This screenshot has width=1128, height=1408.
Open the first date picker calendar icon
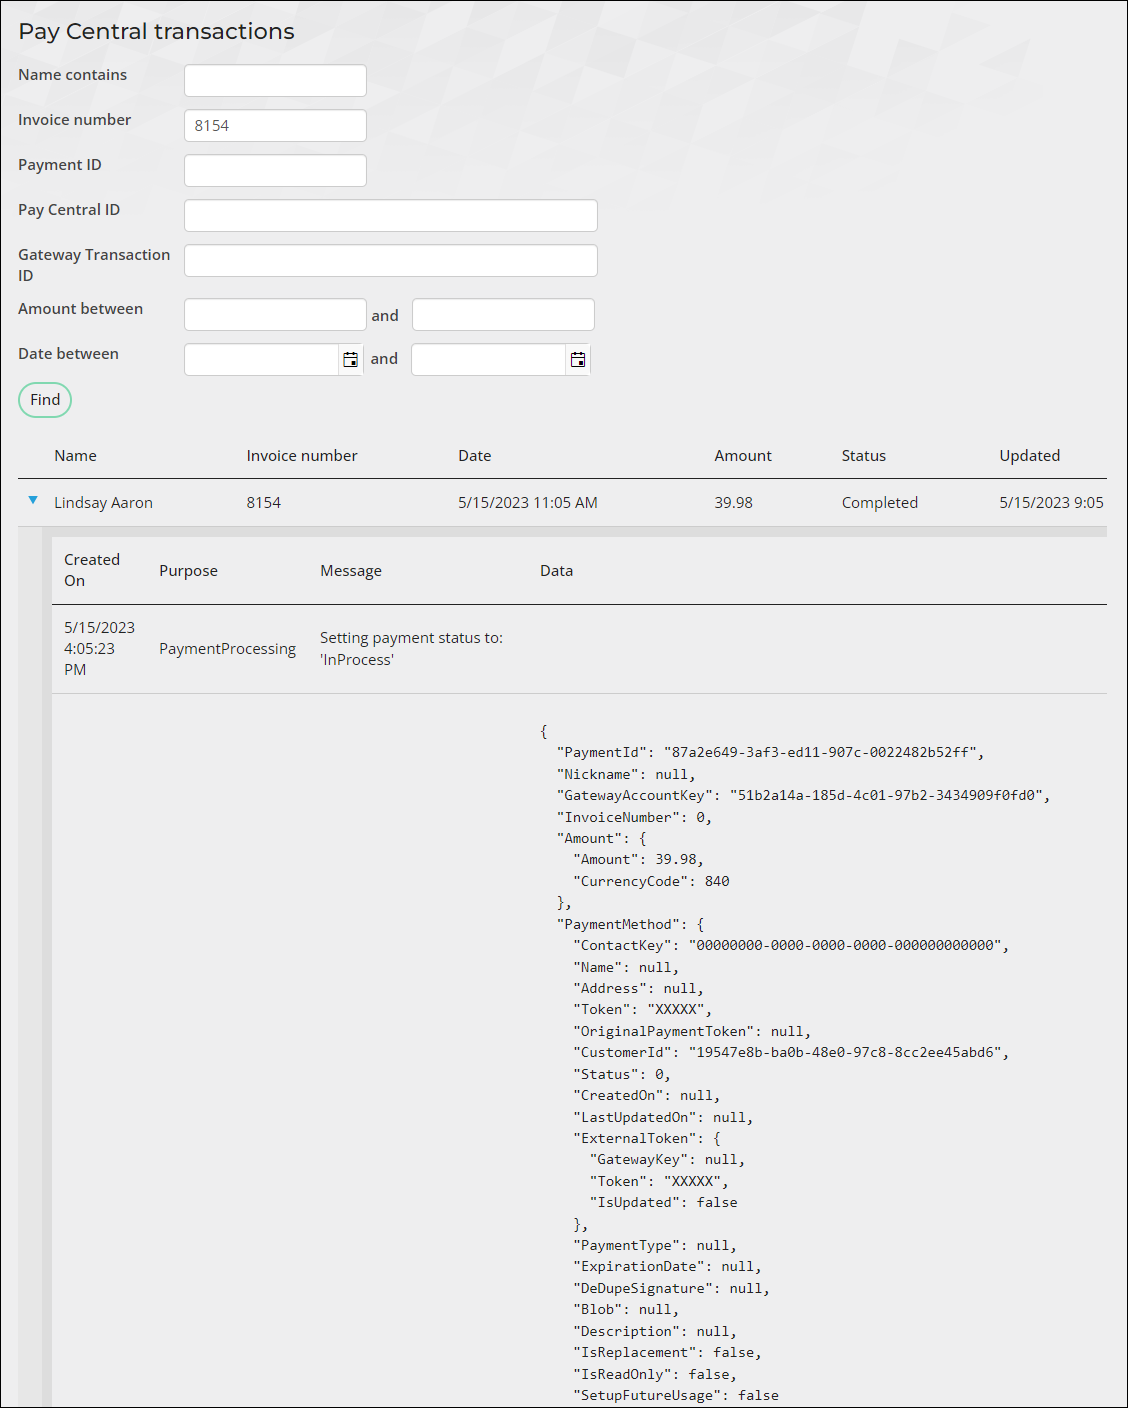350,359
